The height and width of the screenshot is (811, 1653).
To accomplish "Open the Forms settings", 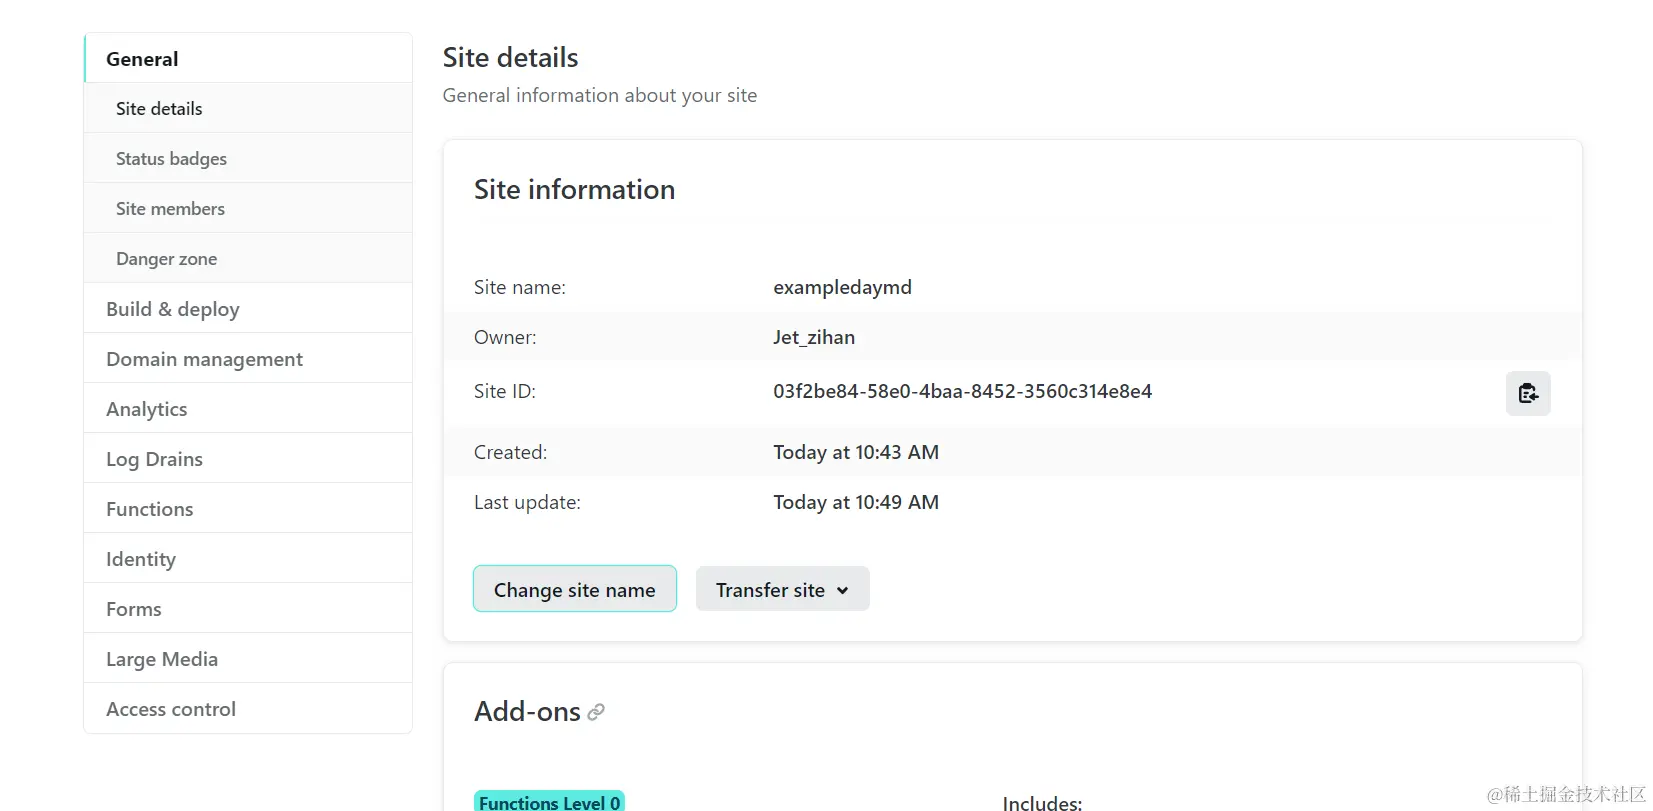I will [248, 608].
